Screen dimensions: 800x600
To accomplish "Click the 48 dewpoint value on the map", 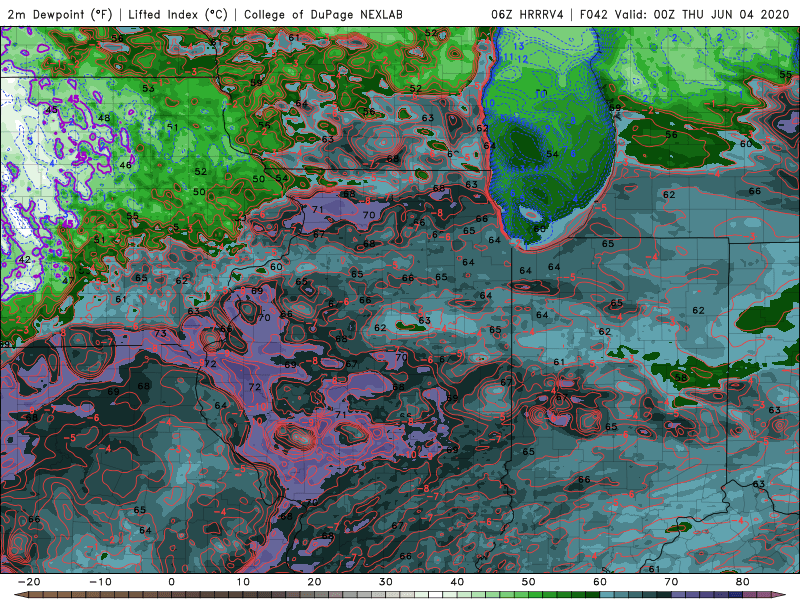I will (x=104, y=118).
